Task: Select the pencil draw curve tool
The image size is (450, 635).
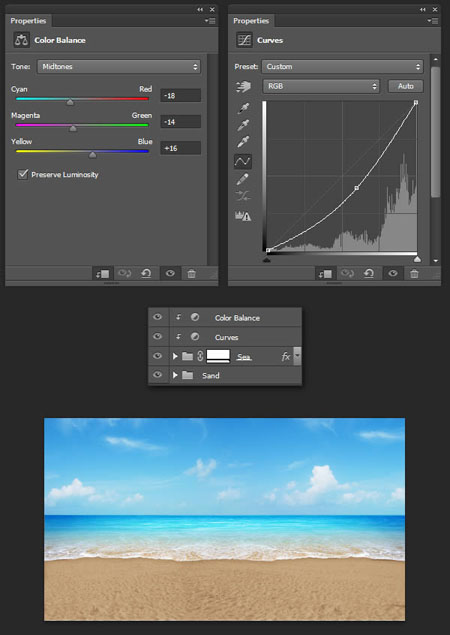Action: point(243,179)
